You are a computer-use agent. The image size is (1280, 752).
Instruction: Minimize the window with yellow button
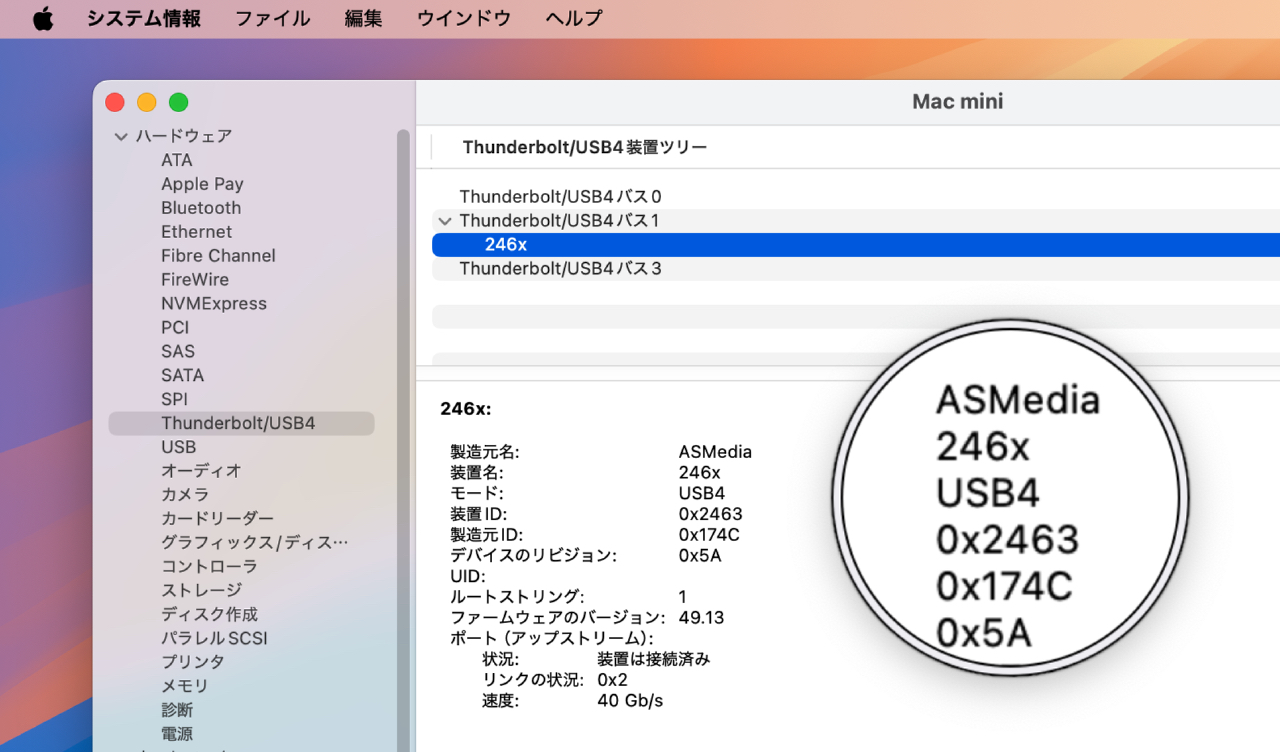(147, 102)
